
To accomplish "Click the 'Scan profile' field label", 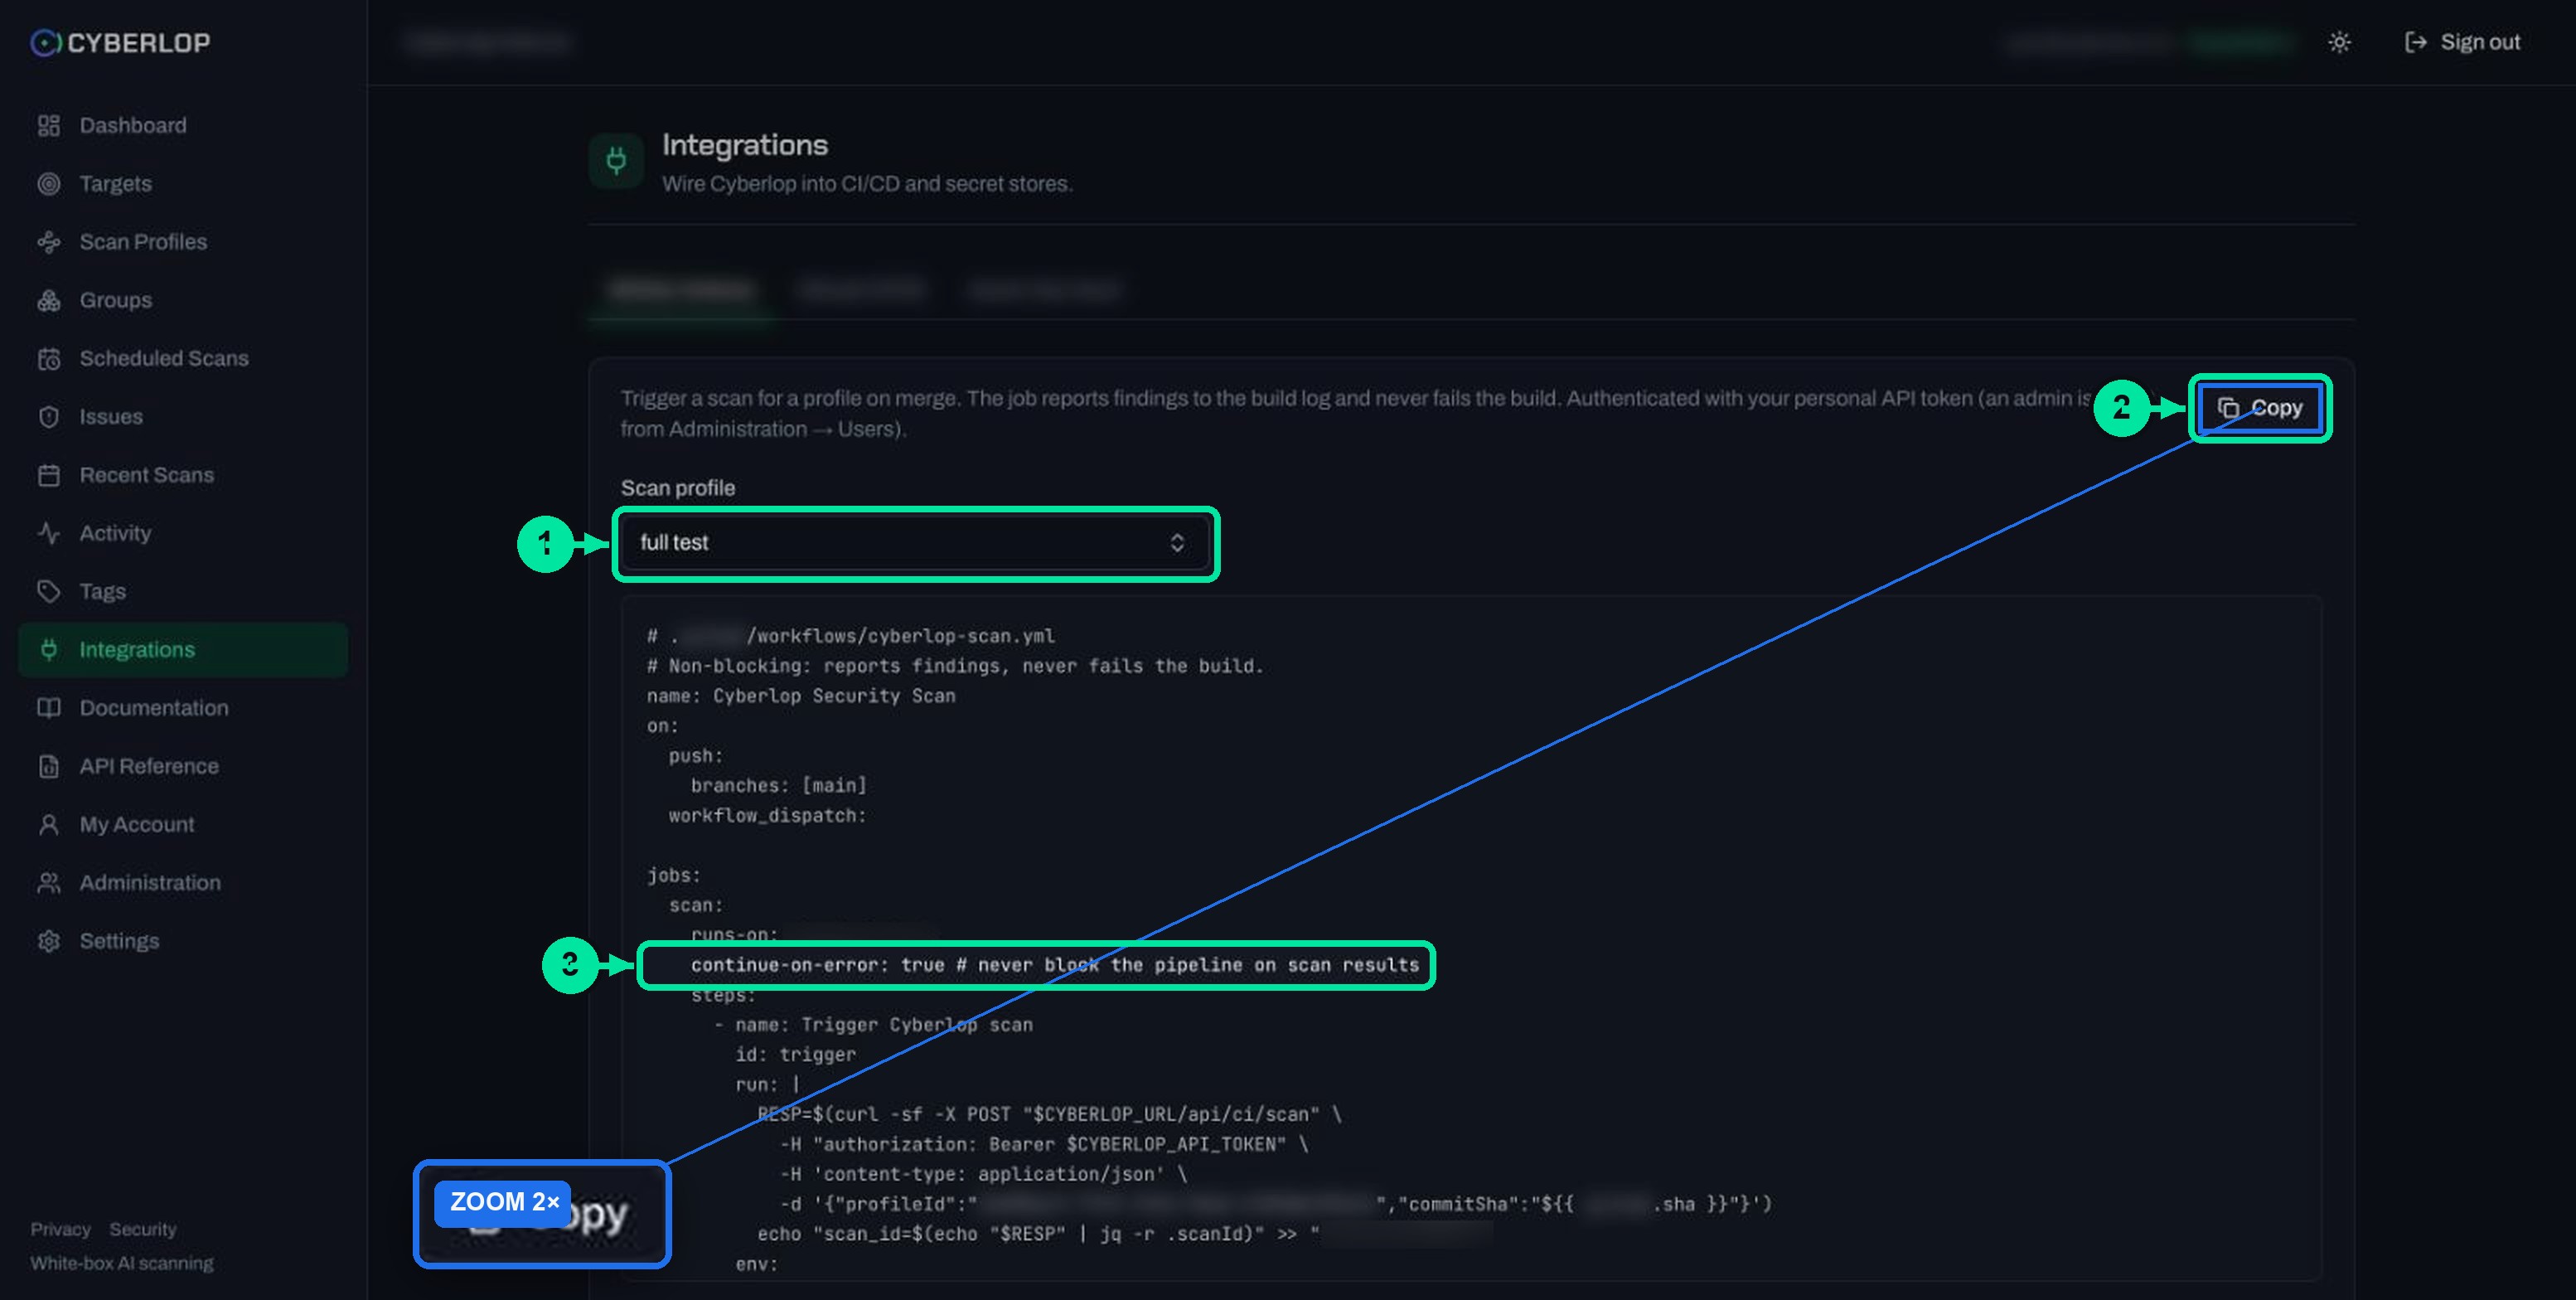I will coord(678,488).
